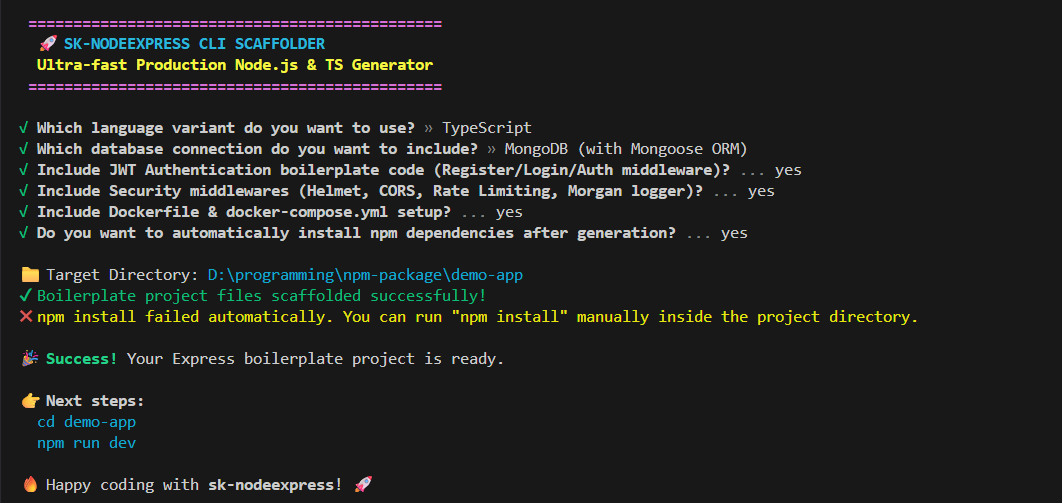The width and height of the screenshot is (1062, 503).
Task: Click the checkmark beside the database connection question
Action: click(24, 149)
